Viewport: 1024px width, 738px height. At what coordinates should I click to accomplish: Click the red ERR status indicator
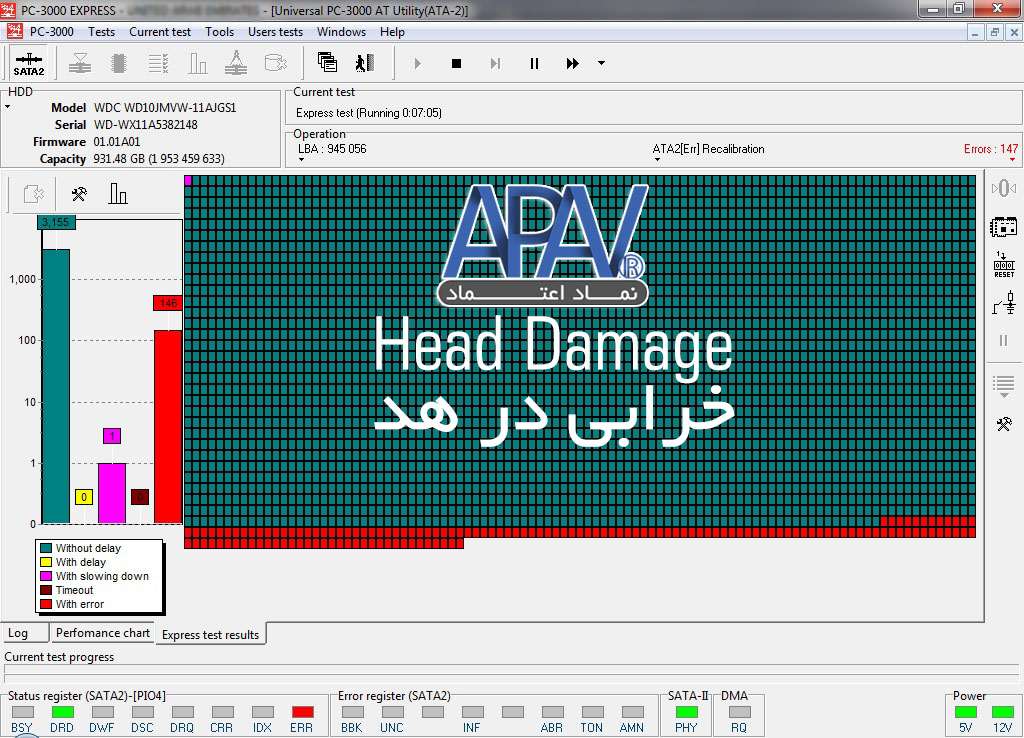pos(302,712)
